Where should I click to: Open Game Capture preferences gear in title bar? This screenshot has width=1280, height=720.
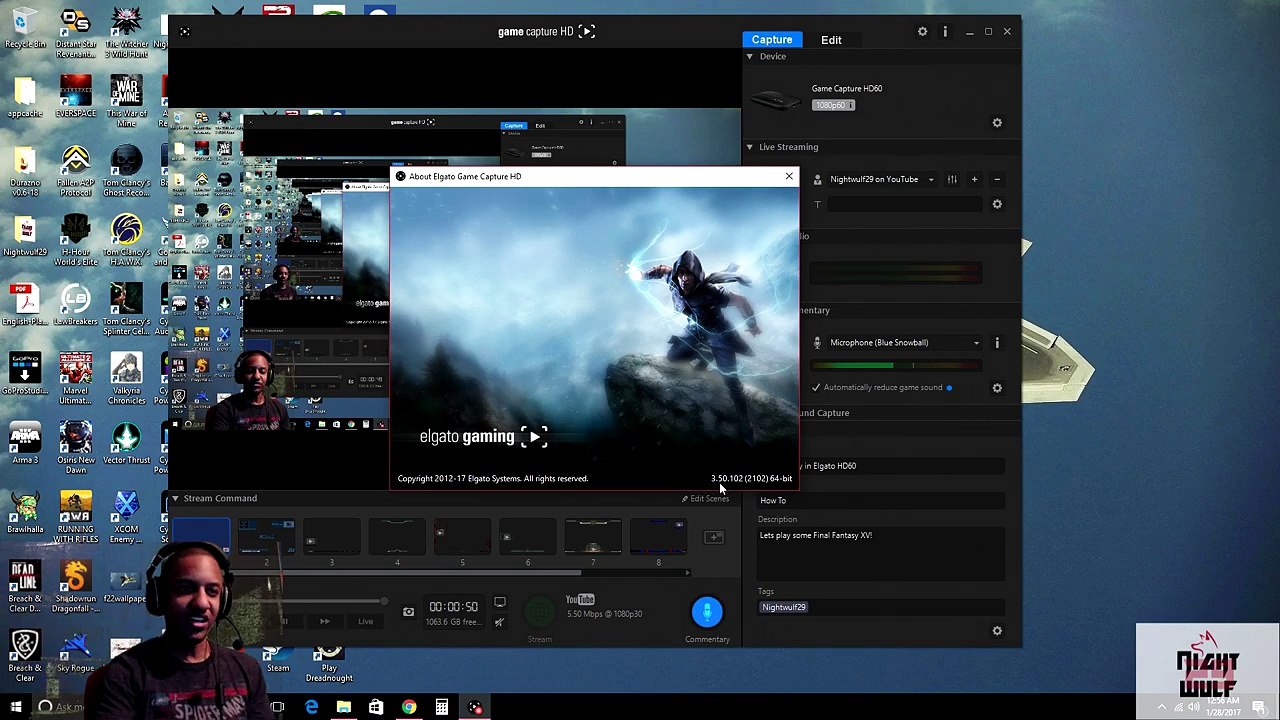click(x=922, y=32)
